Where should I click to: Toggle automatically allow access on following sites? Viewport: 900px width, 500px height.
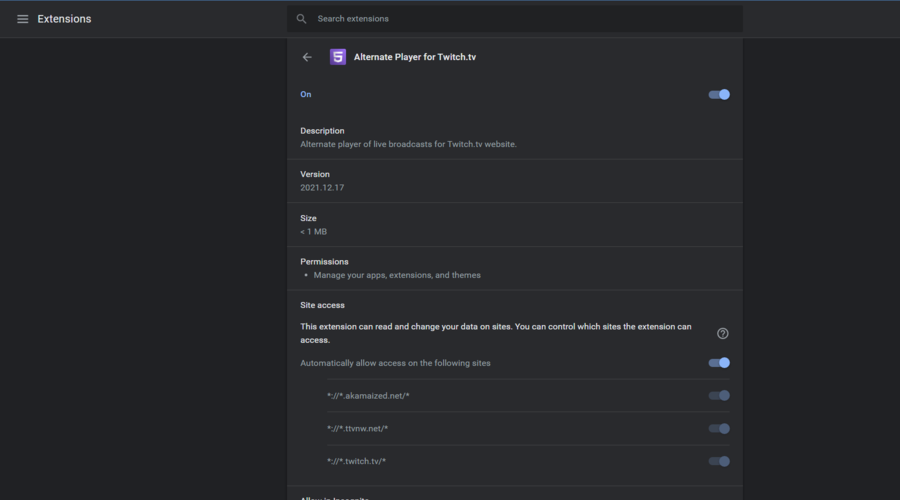tap(719, 363)
